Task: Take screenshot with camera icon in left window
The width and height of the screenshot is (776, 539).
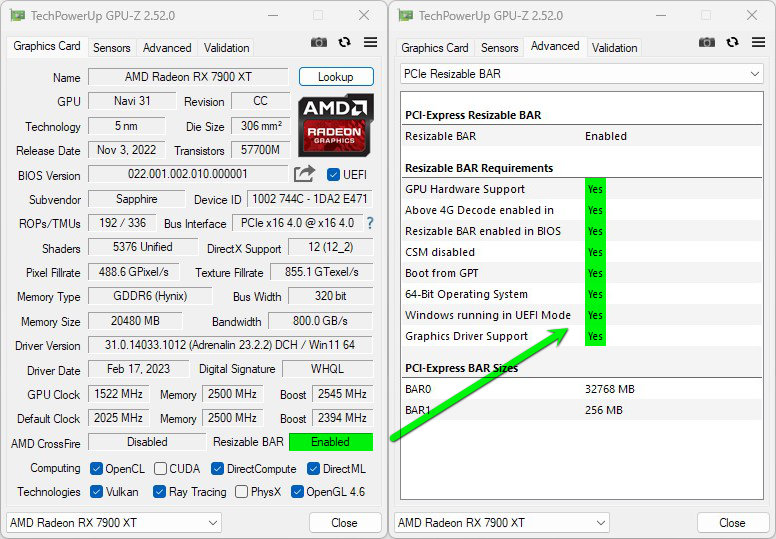Action: [319, 43]
